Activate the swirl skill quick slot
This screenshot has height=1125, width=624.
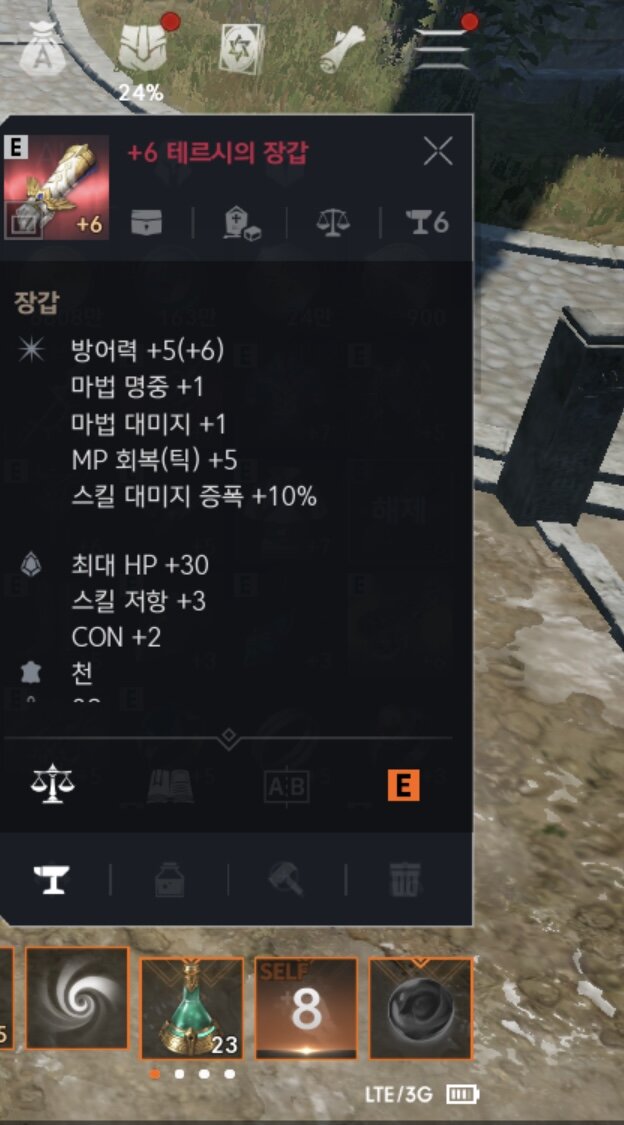point(77,999)
